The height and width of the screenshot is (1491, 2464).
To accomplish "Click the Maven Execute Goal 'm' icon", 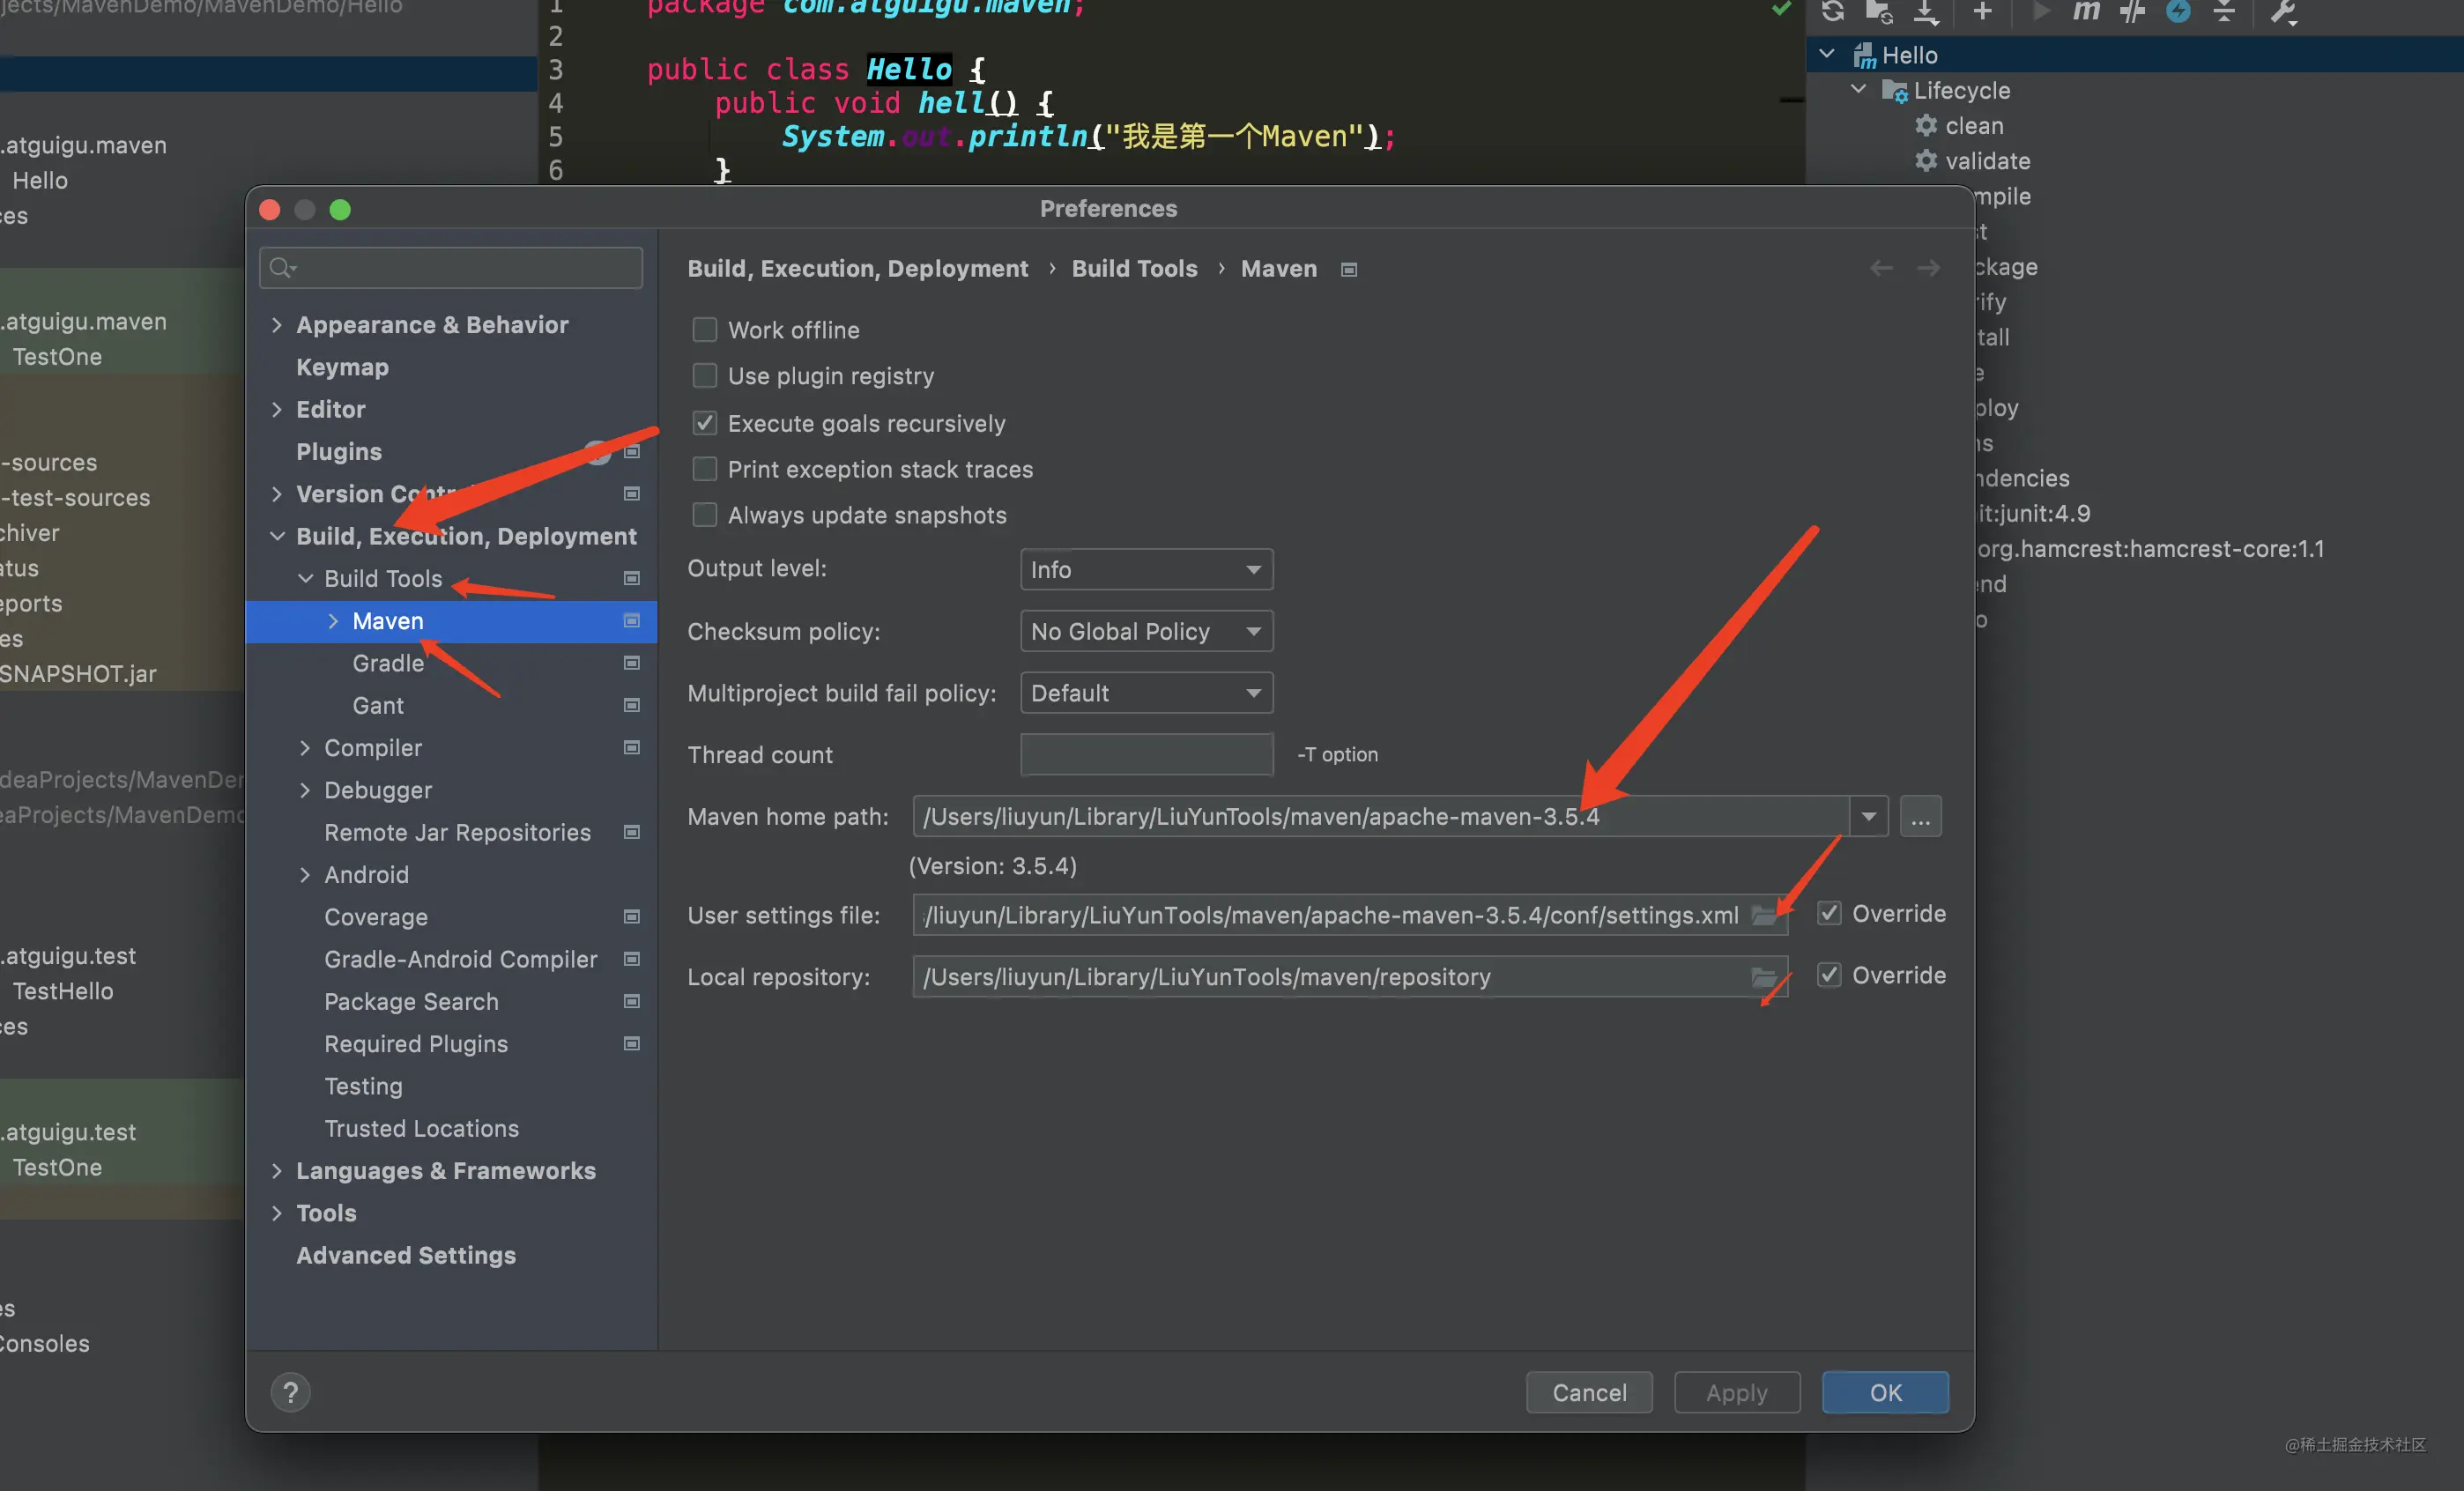I will pos(2085,11).
